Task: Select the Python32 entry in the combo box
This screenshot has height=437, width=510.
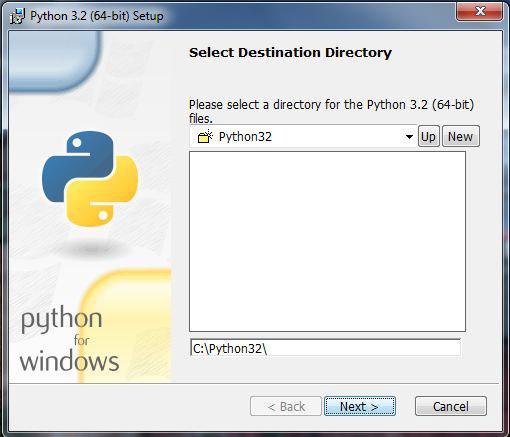Action: tap(303, 137)
